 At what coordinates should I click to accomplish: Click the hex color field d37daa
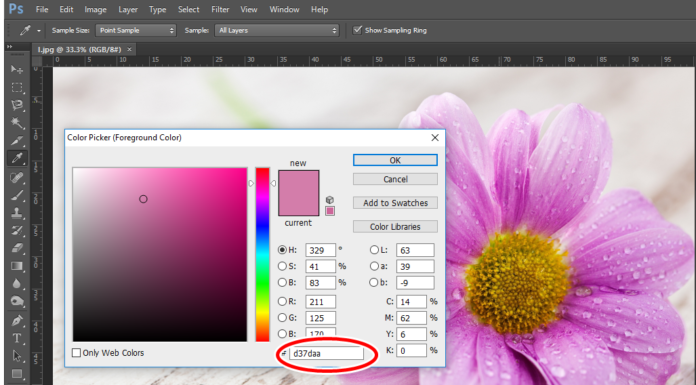(326, 353)
